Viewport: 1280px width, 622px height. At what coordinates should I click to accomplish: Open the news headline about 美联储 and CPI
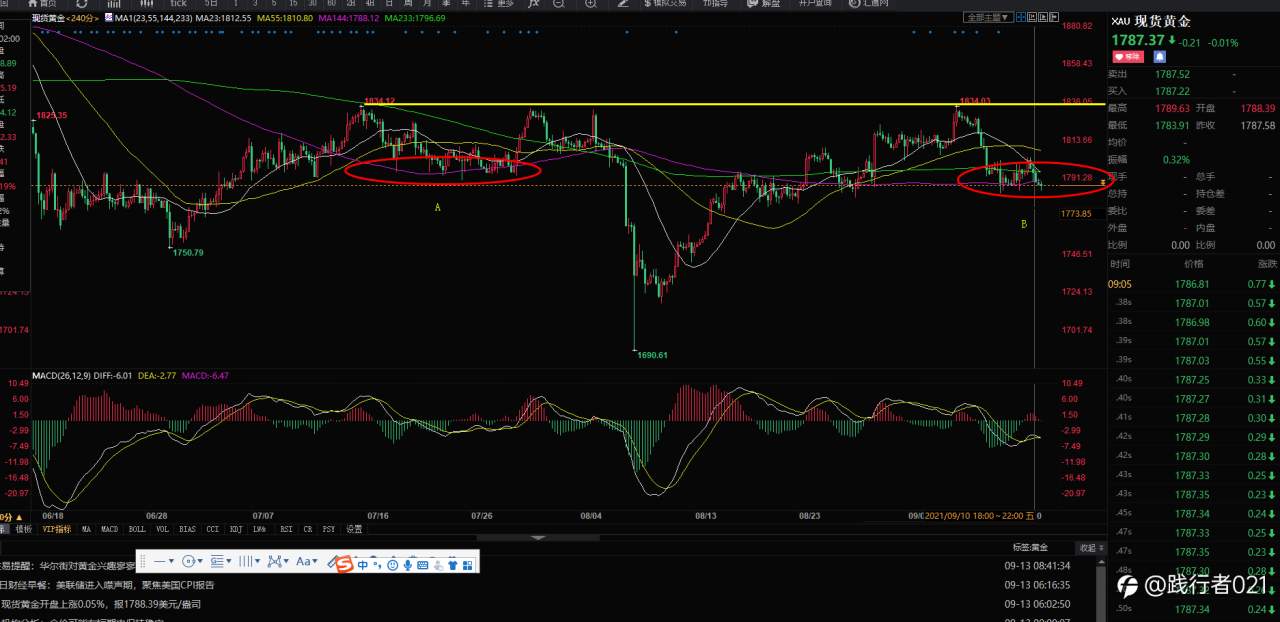[x=108, y=585]
